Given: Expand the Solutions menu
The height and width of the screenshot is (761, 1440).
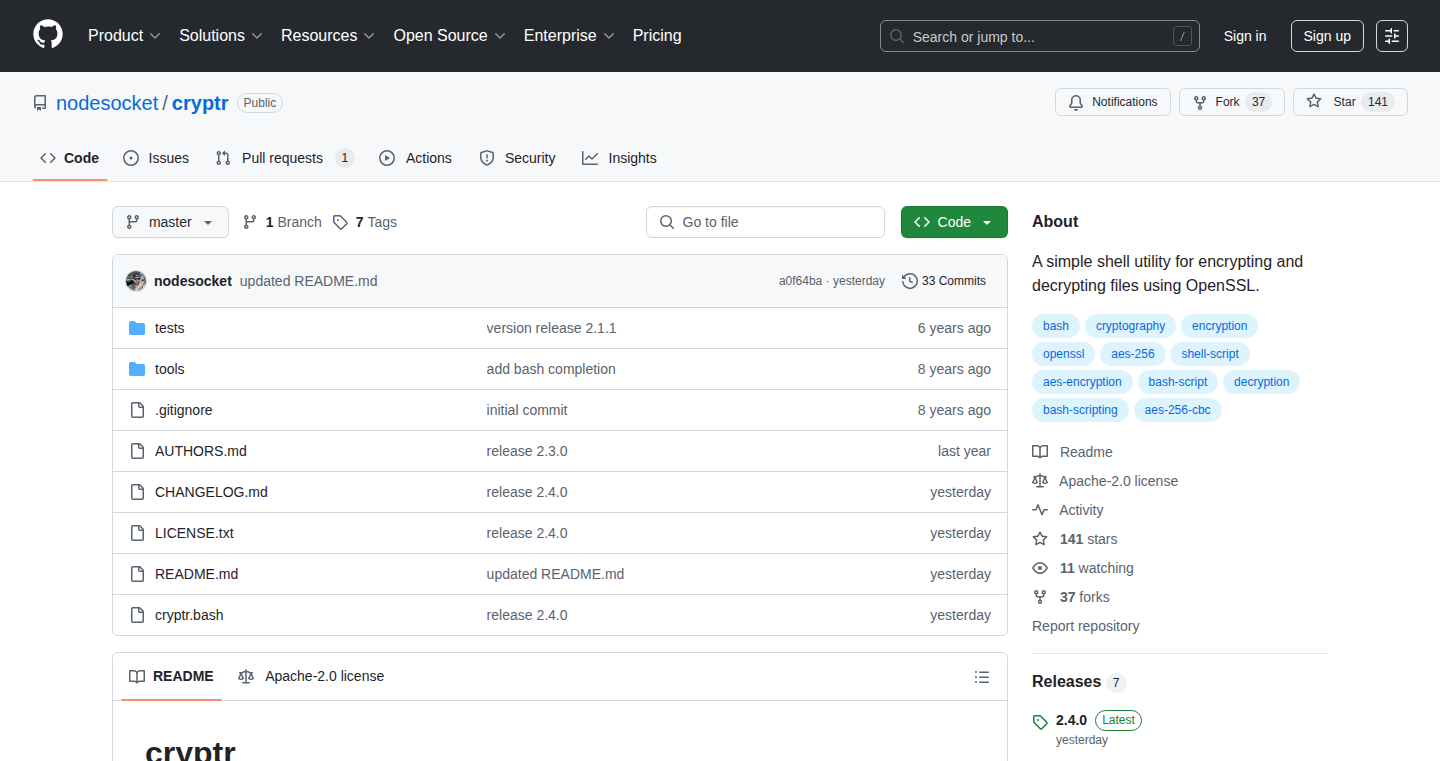Looking at the screenshot, I should 221,36.
